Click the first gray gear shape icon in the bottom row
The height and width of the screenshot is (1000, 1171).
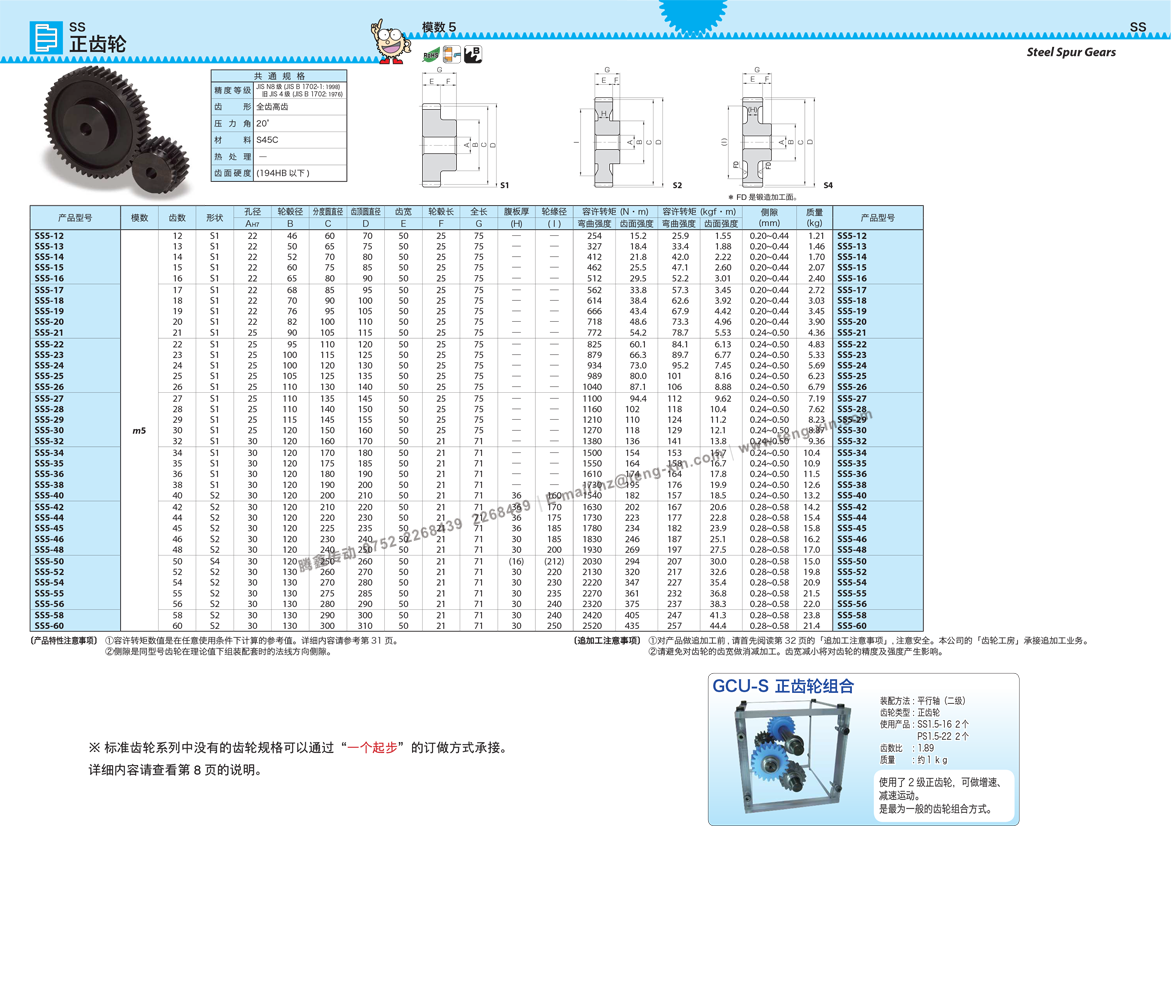439,166
